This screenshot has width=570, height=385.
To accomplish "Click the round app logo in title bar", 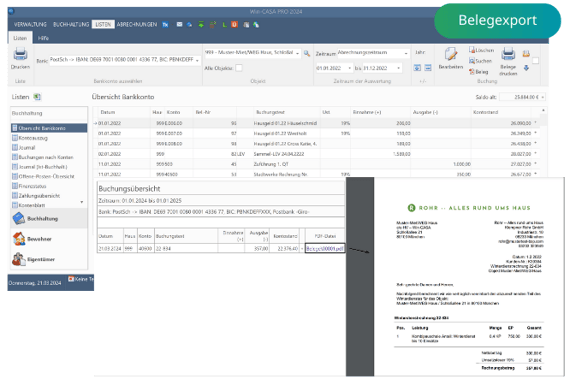I will (x=11, y=11).
